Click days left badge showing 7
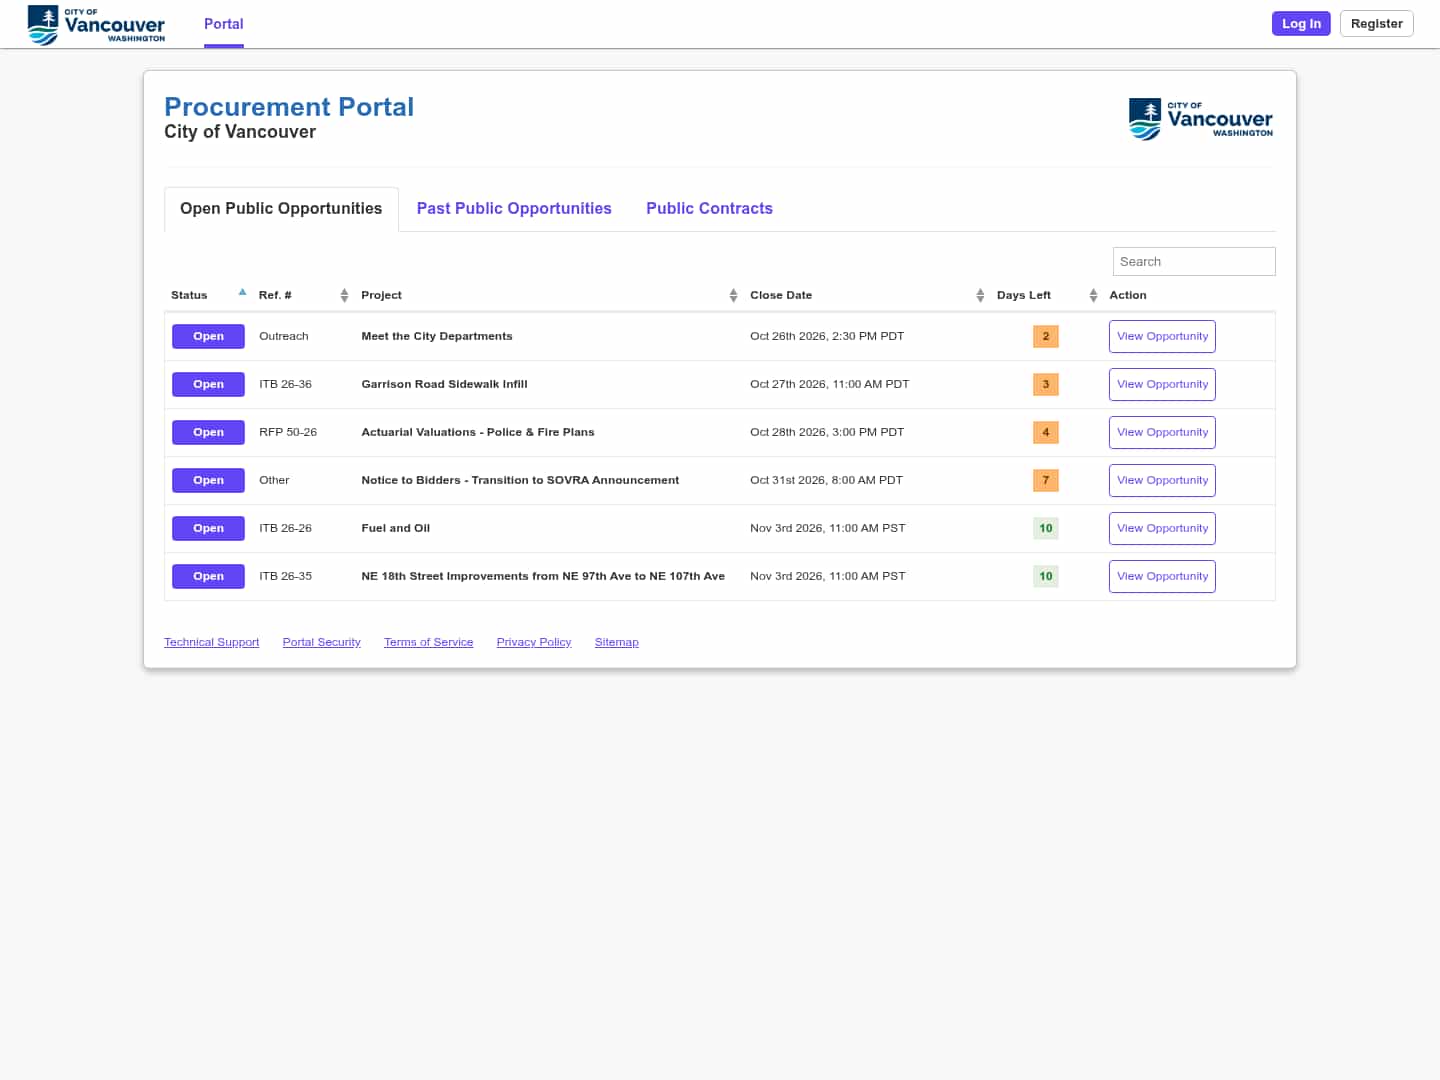Image resolution: width=1440 pixels, height=1080 pixels. (x=1046, y=480)
